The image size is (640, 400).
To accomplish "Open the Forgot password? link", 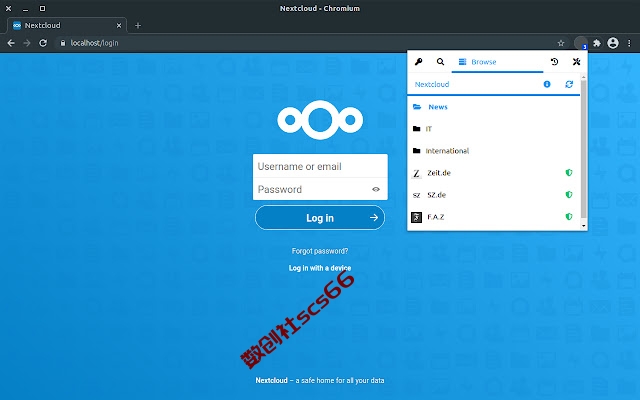I will pyautogui.click(x=320, y=251).
